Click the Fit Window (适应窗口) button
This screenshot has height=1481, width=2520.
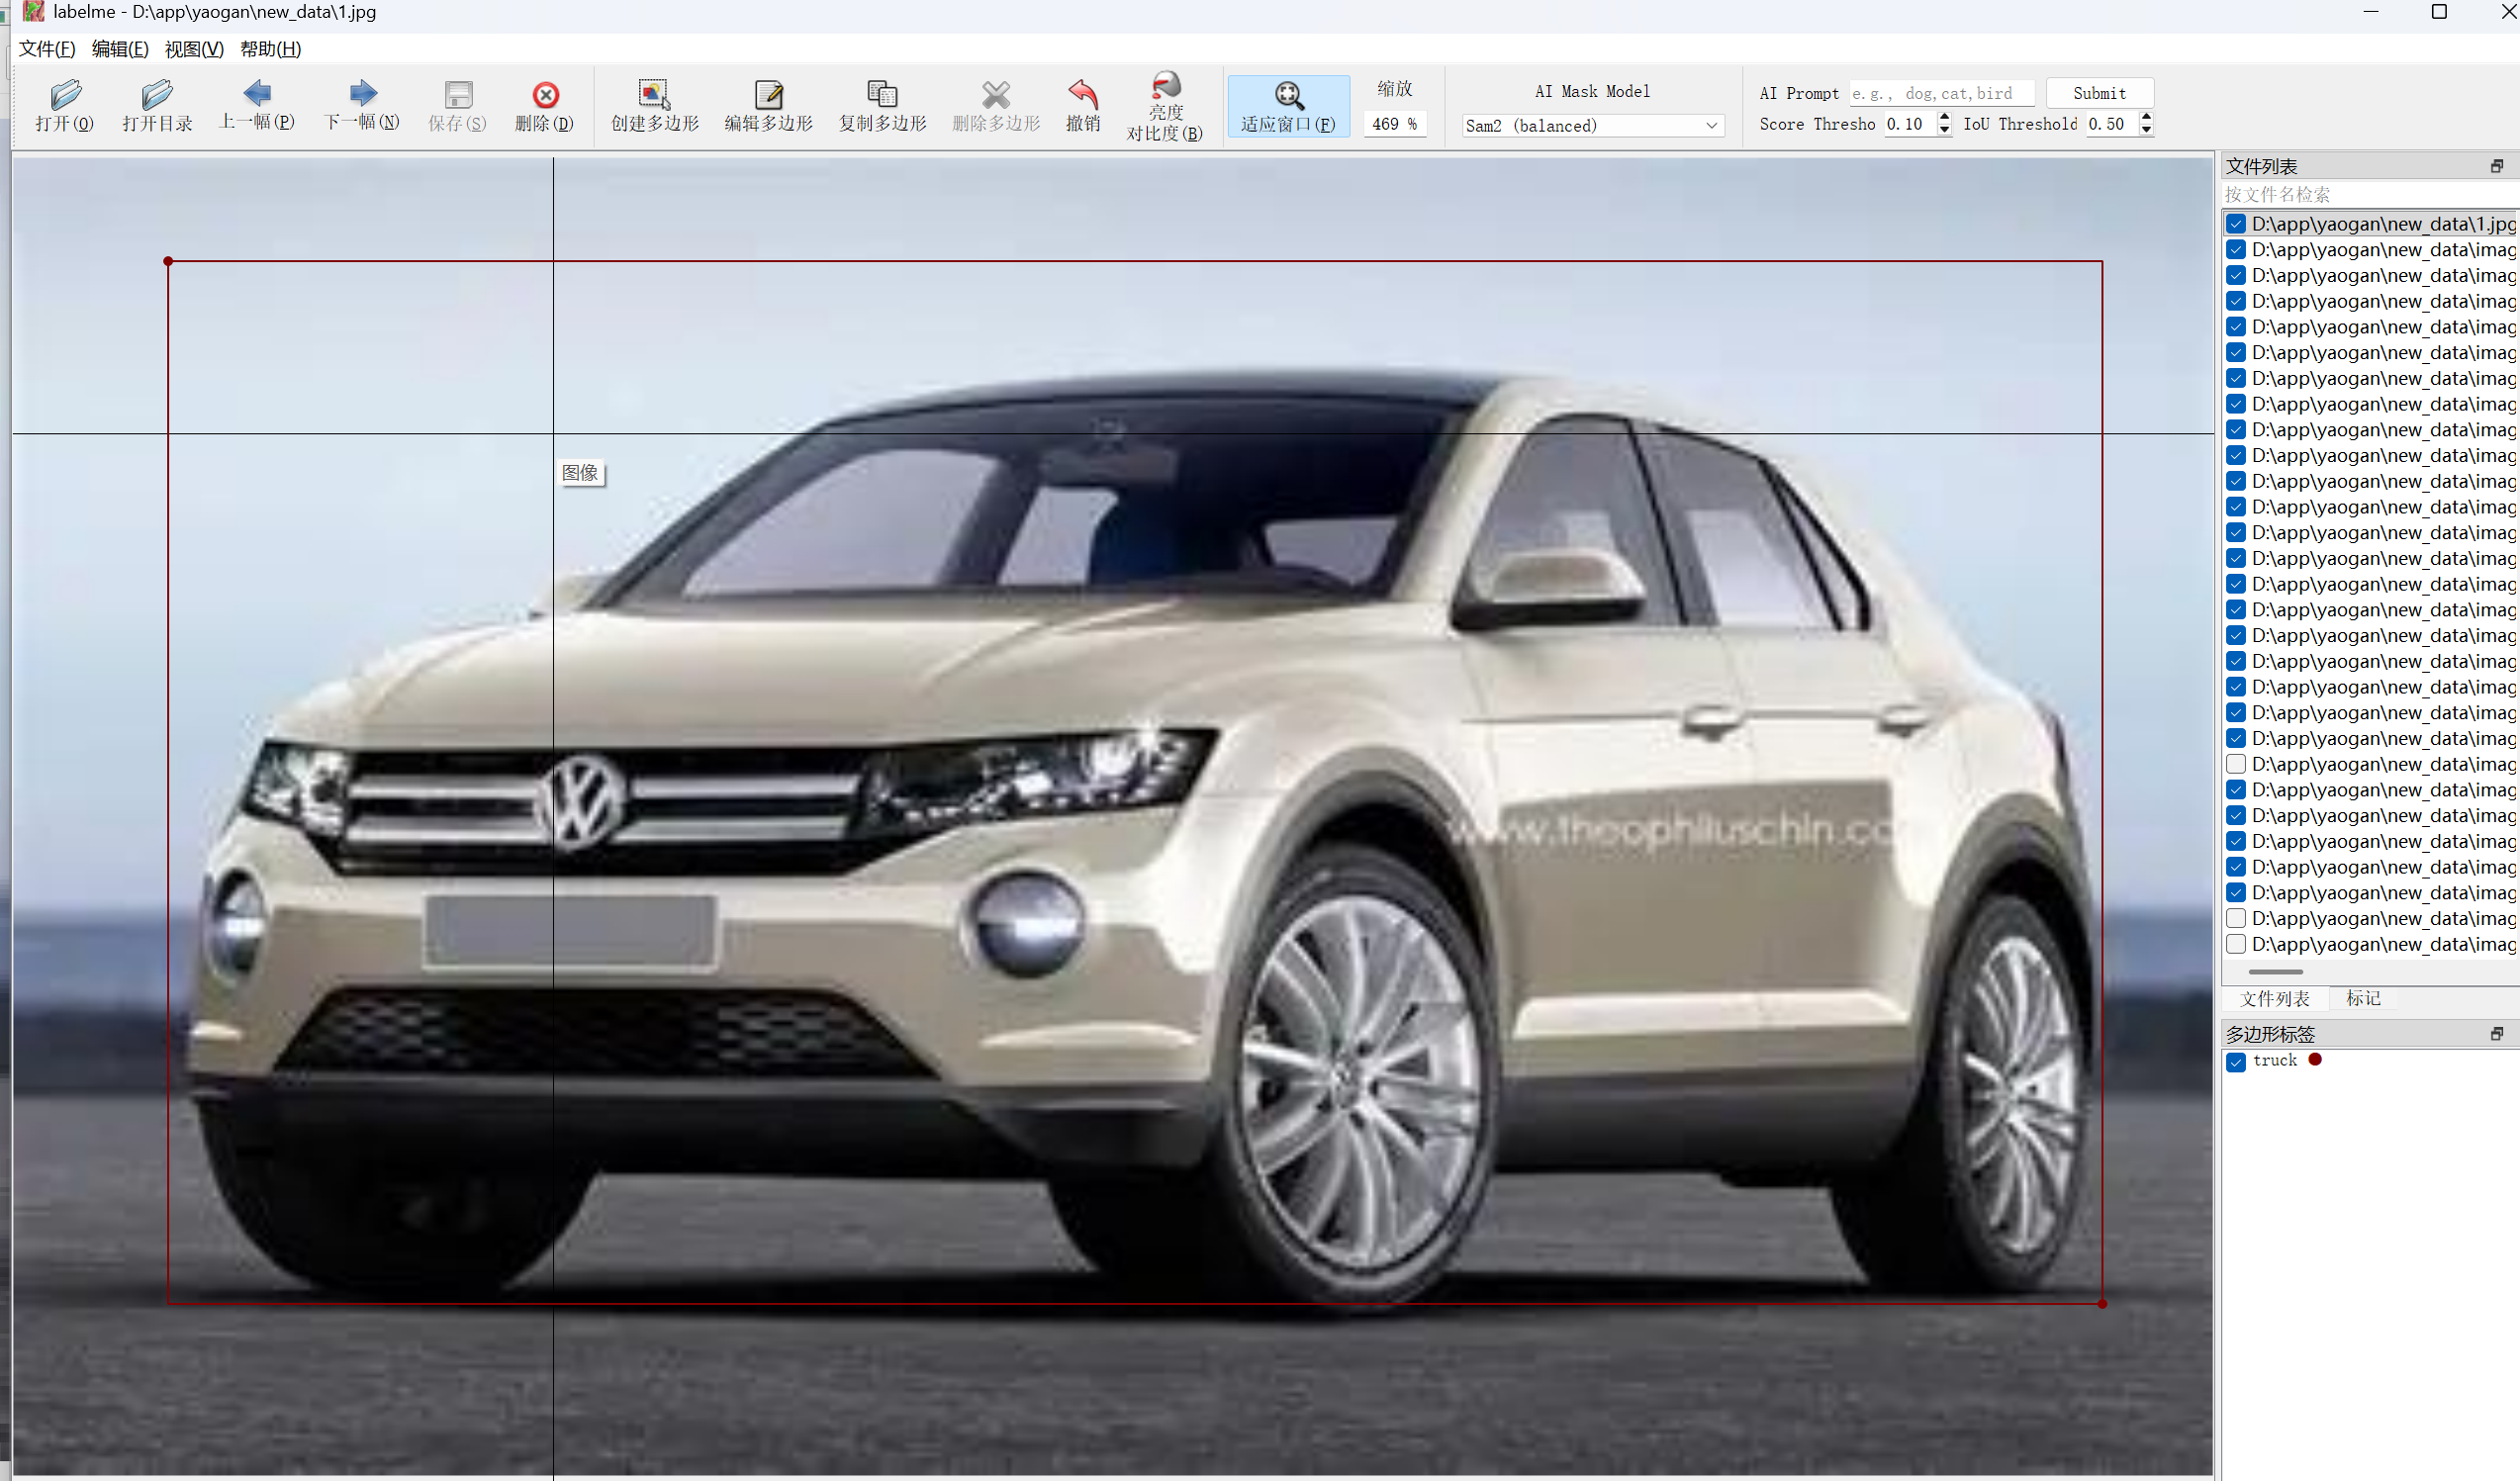tap(1287, 106)
